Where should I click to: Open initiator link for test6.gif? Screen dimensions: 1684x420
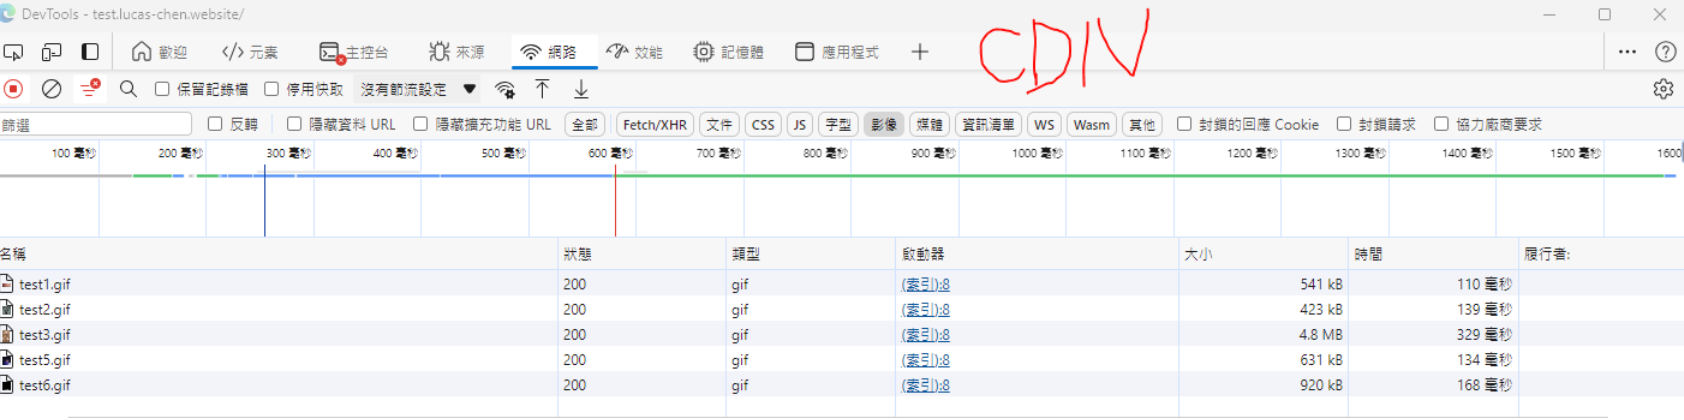pos(925,384)
